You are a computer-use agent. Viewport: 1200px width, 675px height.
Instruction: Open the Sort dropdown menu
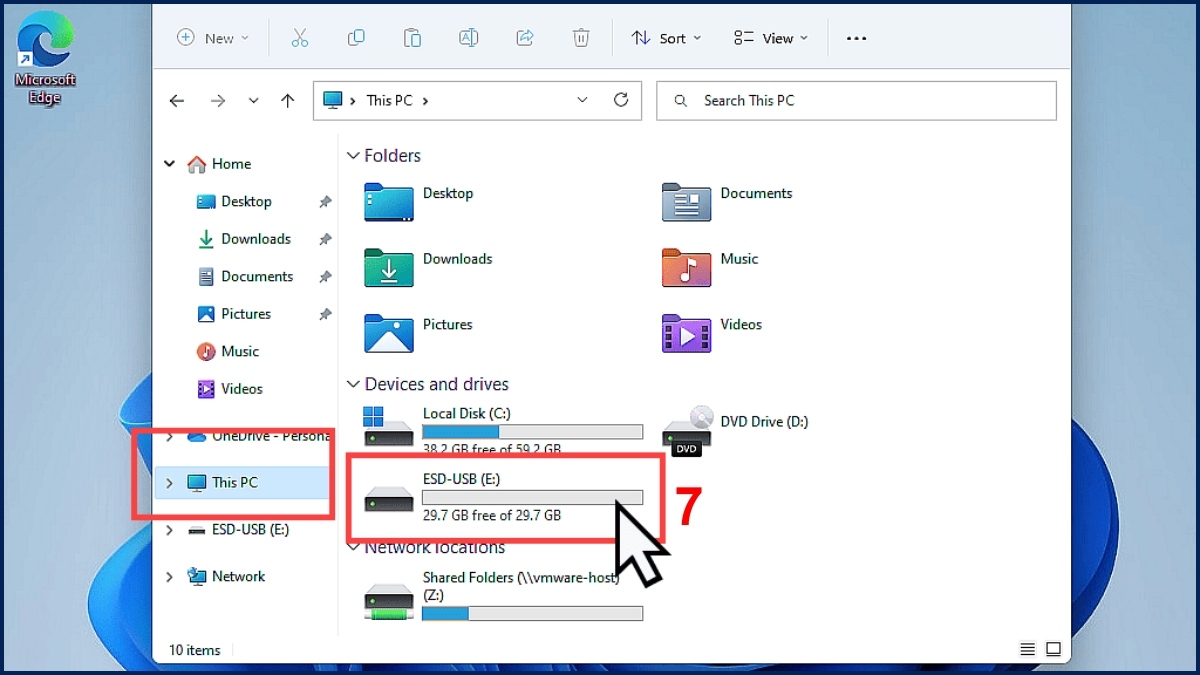pos(666,38)
